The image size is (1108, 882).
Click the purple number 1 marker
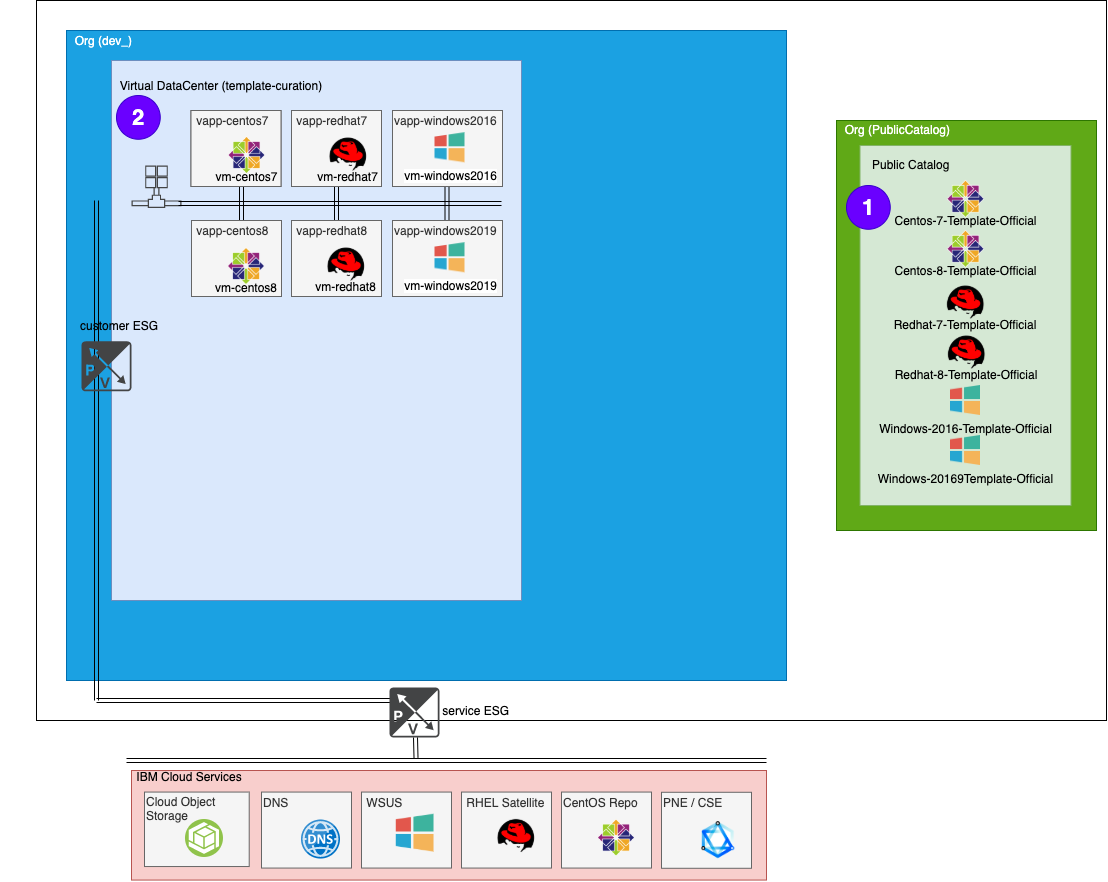(x=867, y=207)
